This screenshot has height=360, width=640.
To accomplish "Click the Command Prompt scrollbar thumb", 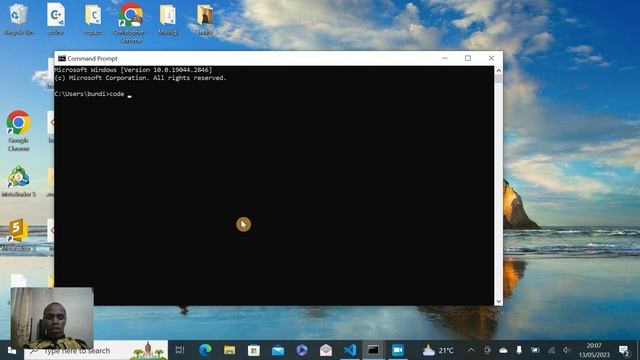I will pos(498,79).
